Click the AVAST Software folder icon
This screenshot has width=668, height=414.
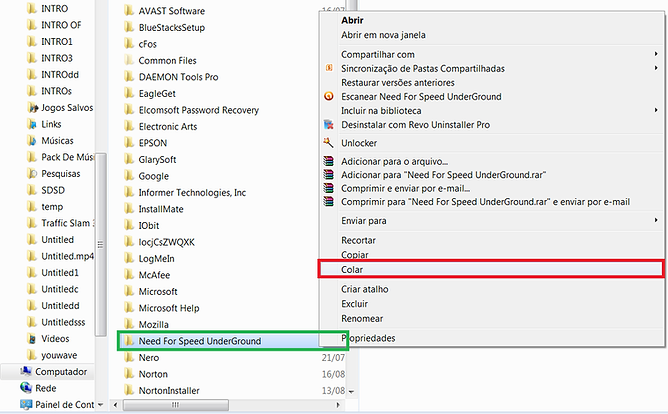click(129, 11)
